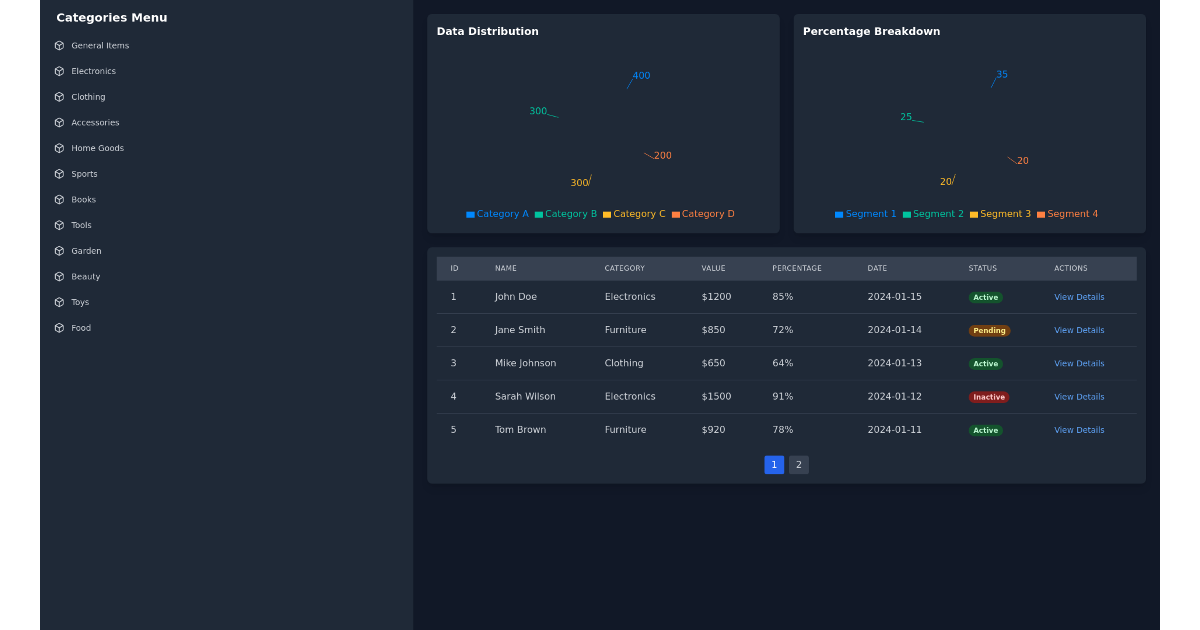Image resolution: width=1200 pixels, height=630 pixels.
Task: Click the Accessories cube icon in sidebar
Action: point(59,123)
